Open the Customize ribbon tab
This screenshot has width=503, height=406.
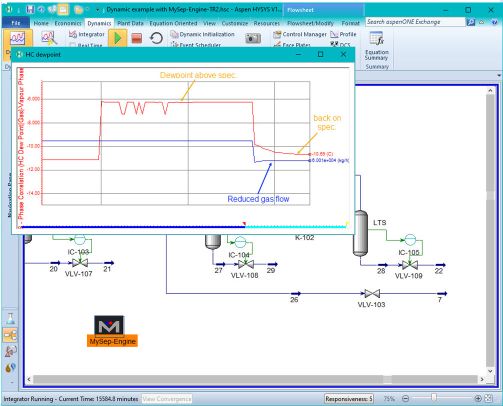235,23
